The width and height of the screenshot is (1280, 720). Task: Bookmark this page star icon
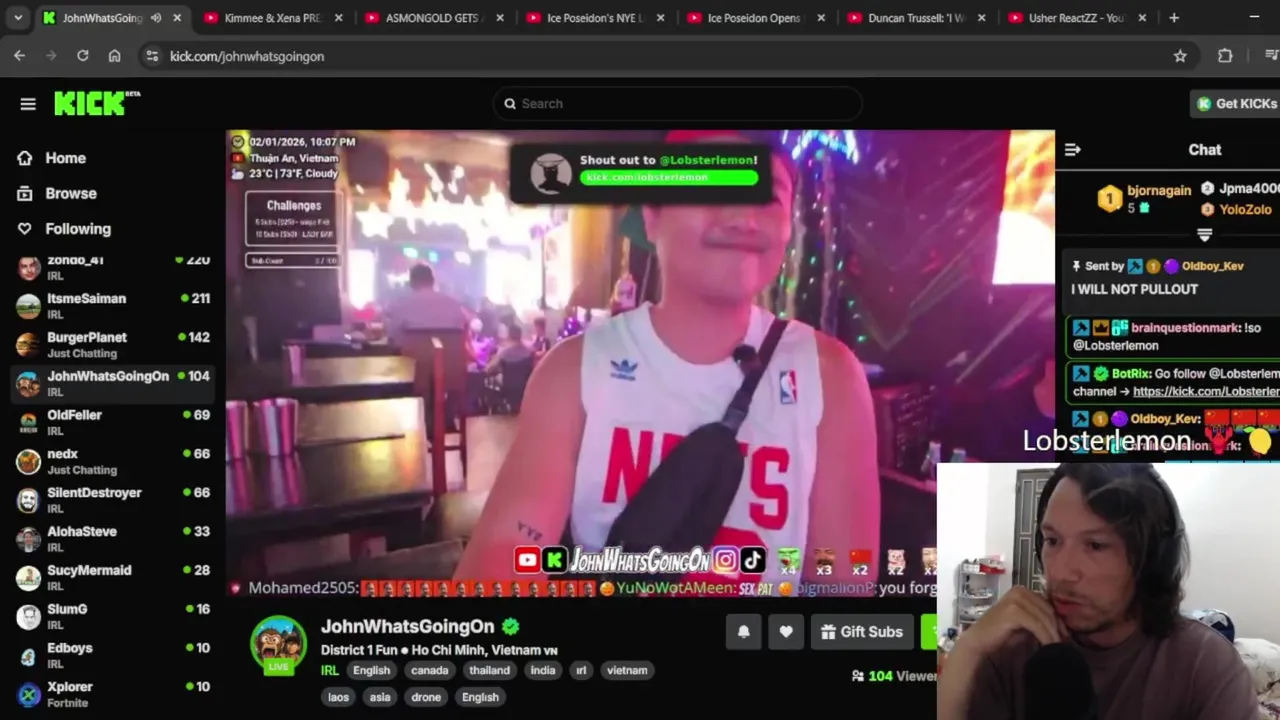(x=1180, y=56)
